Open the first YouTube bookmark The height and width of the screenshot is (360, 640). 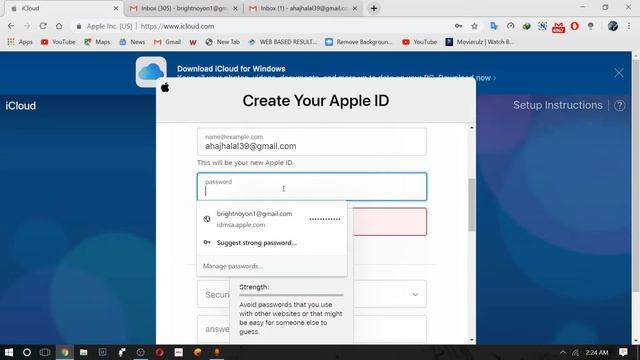click(58, 42)
